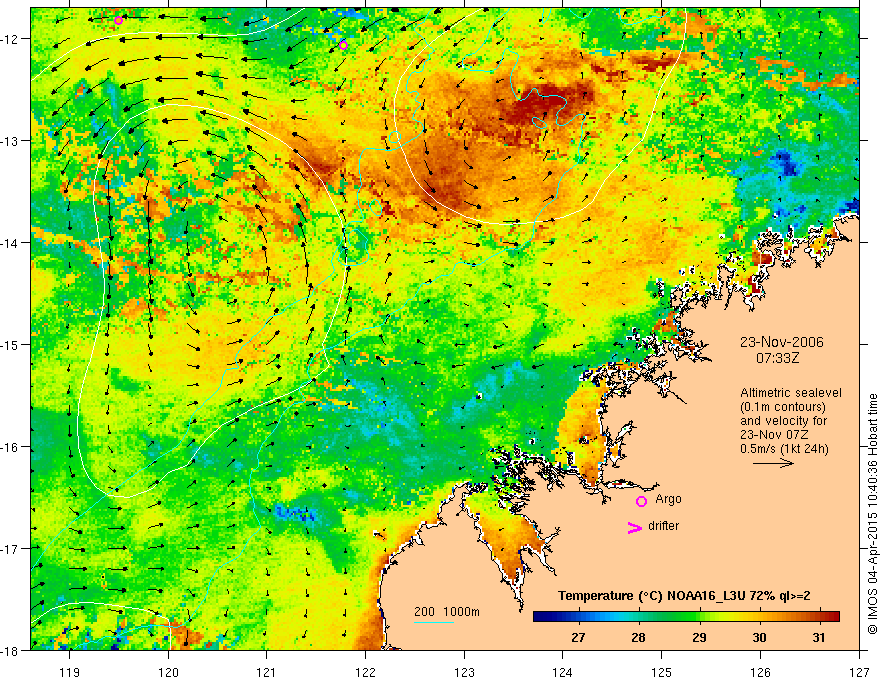Click the 'Altimetric sealevel' caption line

[791, 393]
